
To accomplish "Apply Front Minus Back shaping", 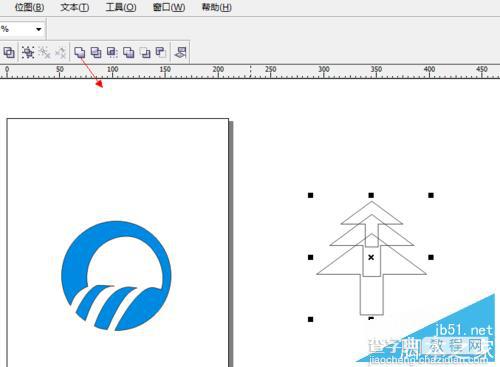I will 145,52.
